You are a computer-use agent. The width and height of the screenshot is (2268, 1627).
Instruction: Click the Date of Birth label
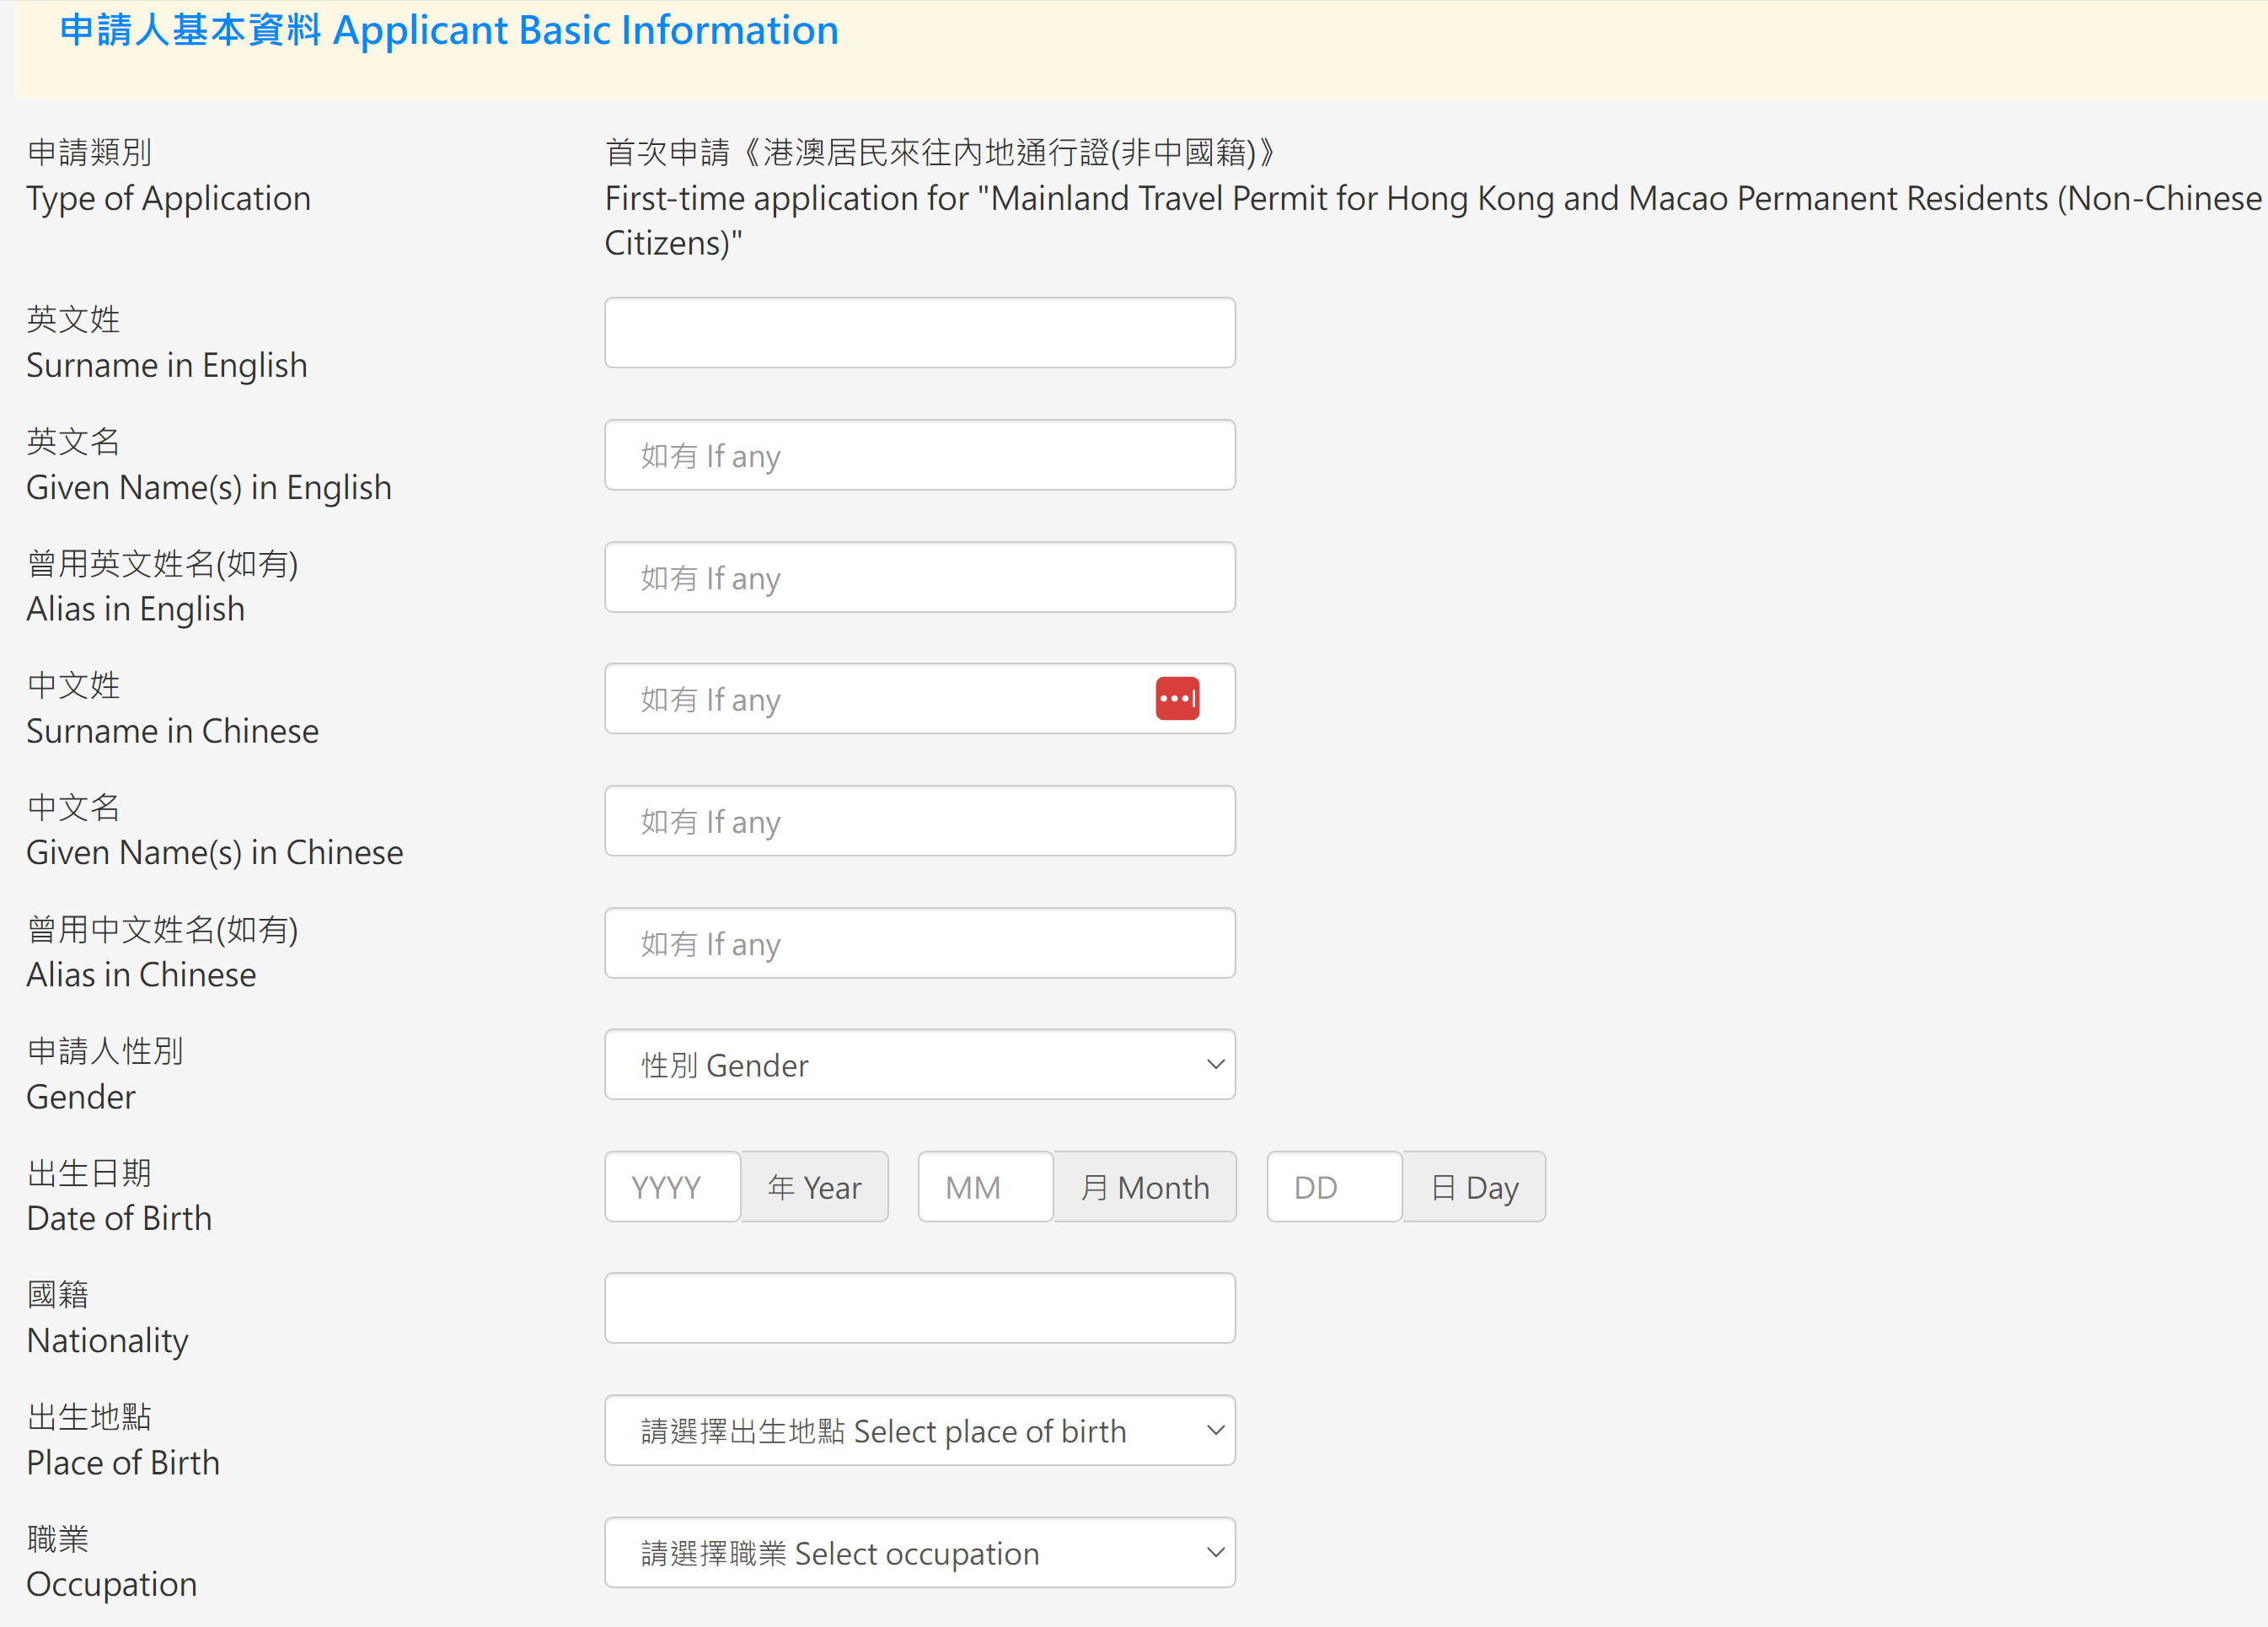point(119,1196)
